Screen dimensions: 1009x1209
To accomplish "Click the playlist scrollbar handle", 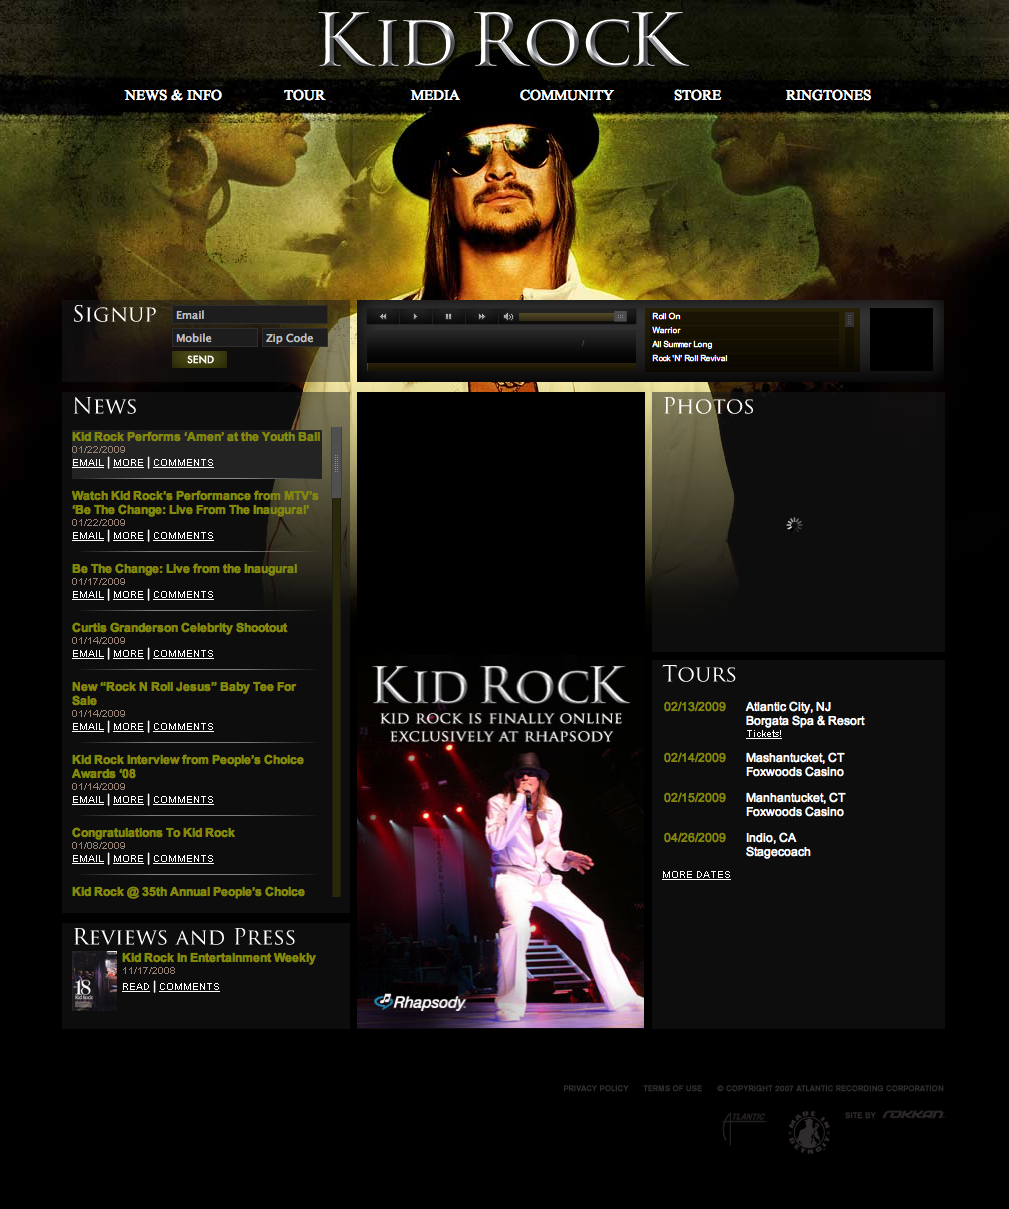I will click(850, 319).
